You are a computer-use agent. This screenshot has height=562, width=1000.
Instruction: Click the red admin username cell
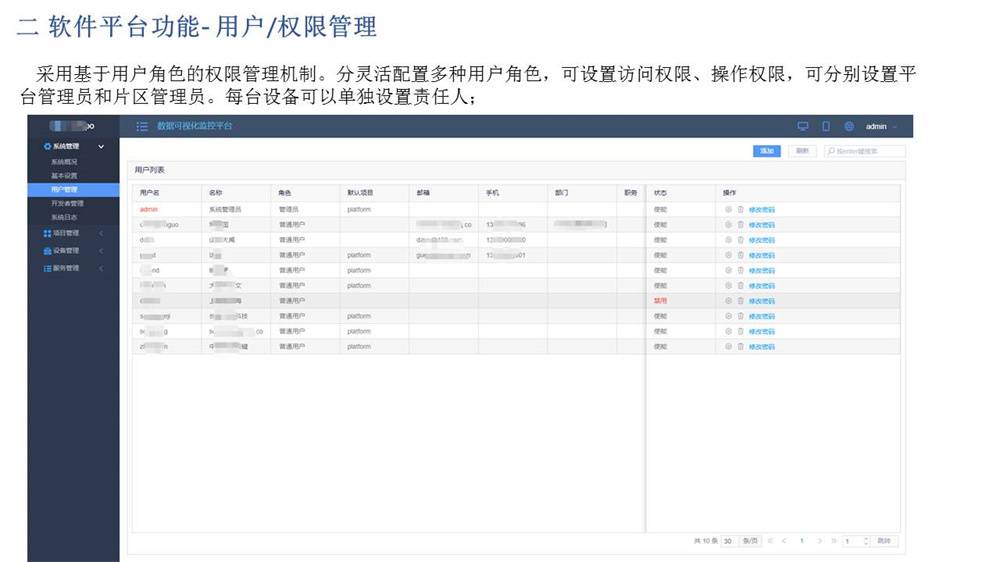(x=149, y=209)
